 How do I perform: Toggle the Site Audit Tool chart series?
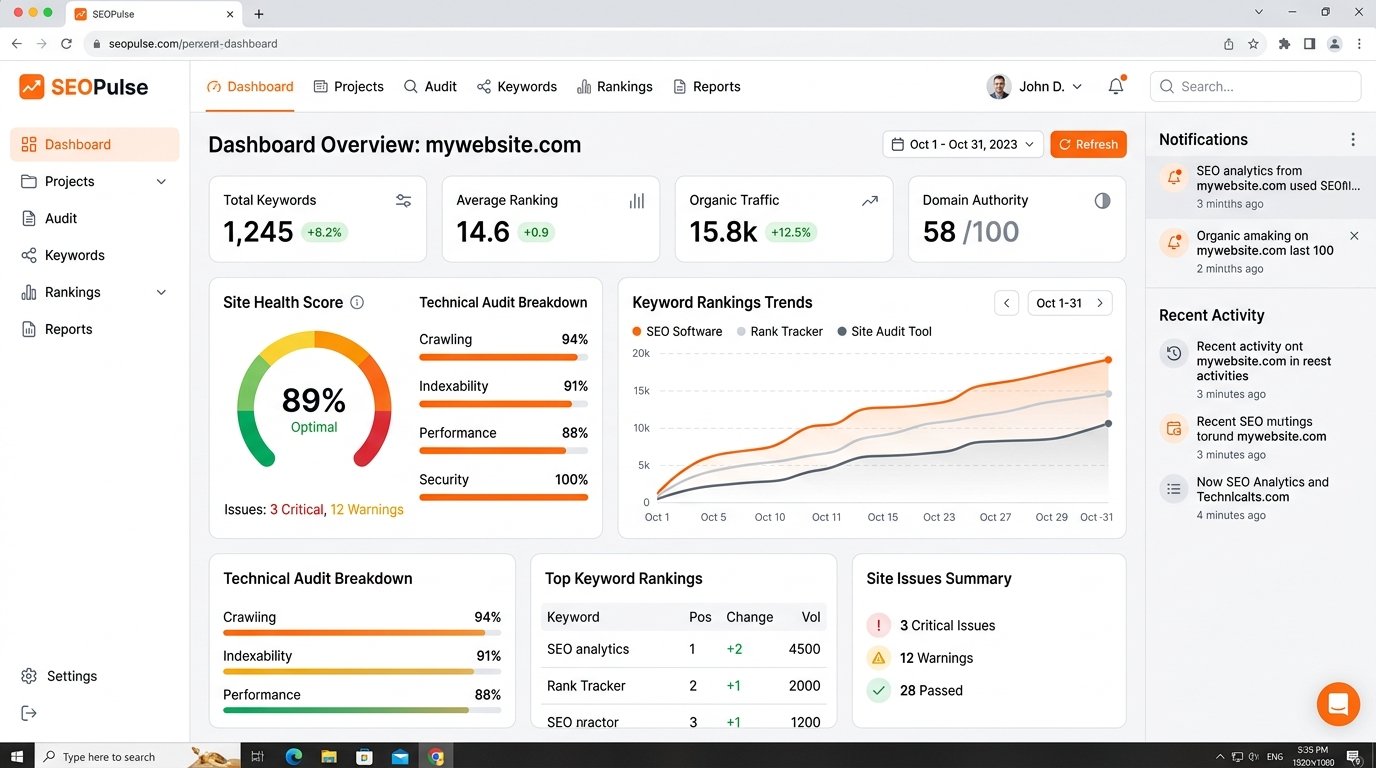tap(884, 331)
